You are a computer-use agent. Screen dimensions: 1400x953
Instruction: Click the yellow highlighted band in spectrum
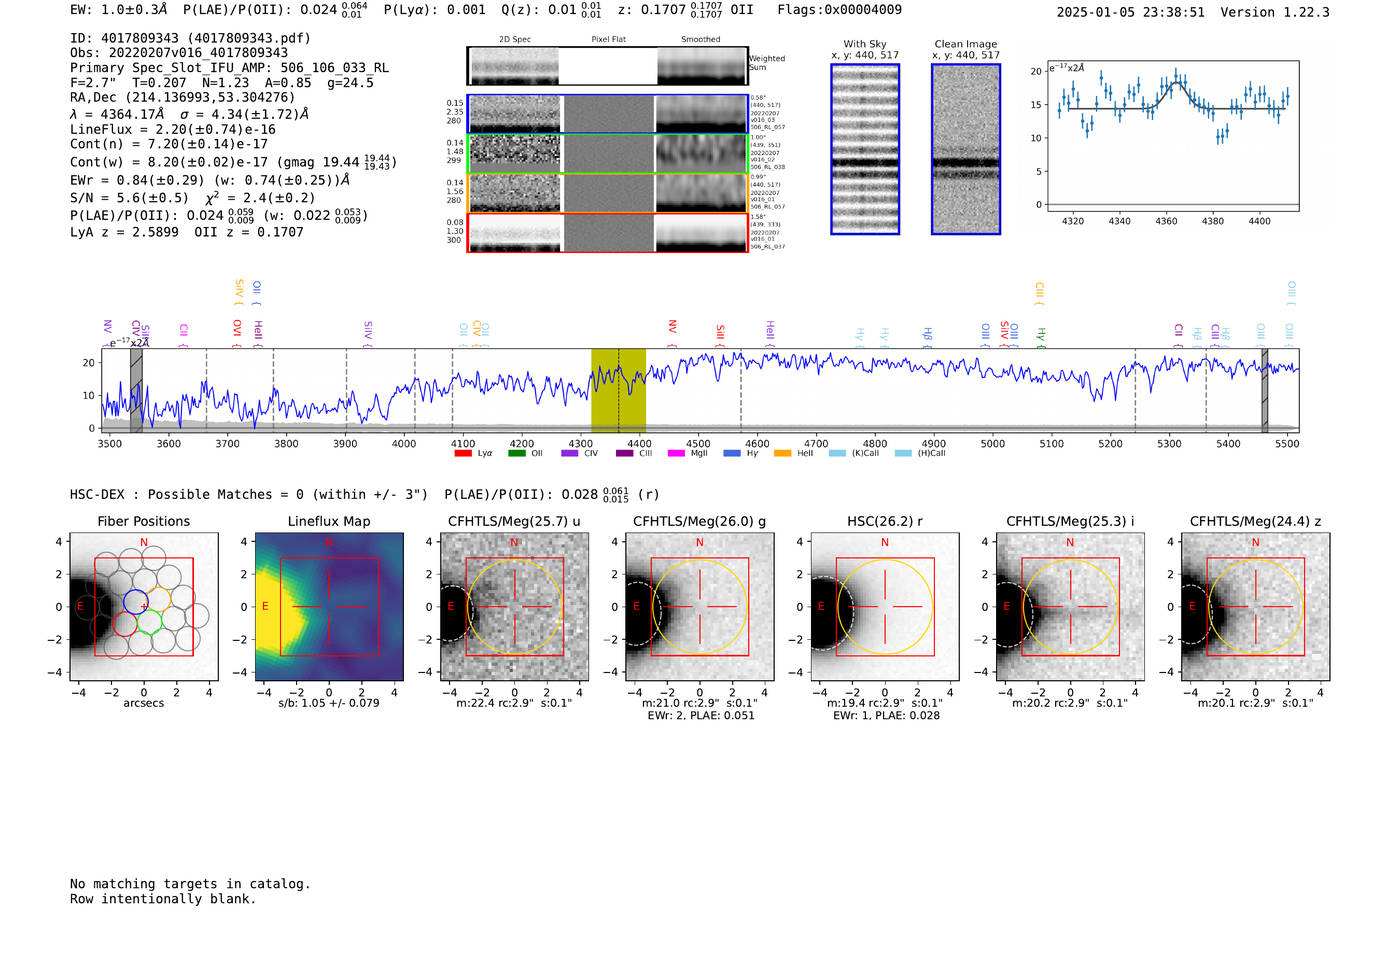tap(618, 390)
